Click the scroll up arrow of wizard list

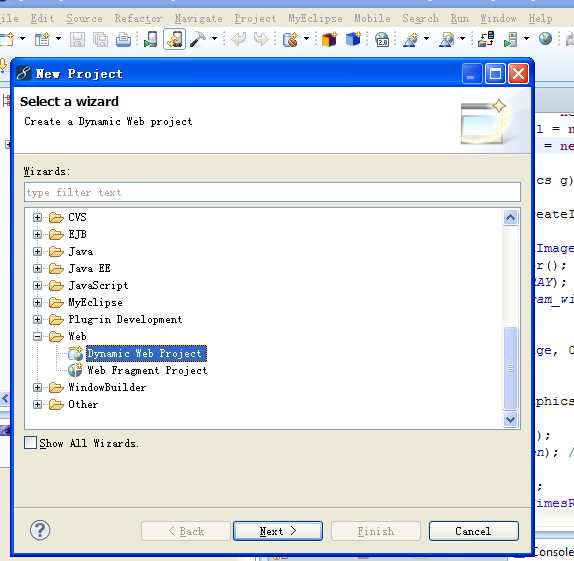[x=511, y=218]
